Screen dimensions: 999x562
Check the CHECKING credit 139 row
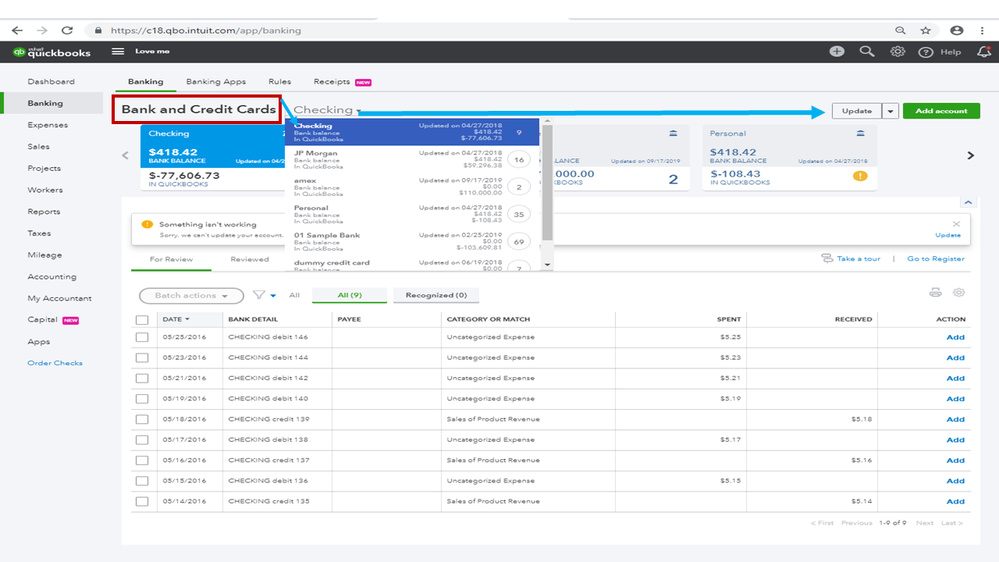point(142,419)
